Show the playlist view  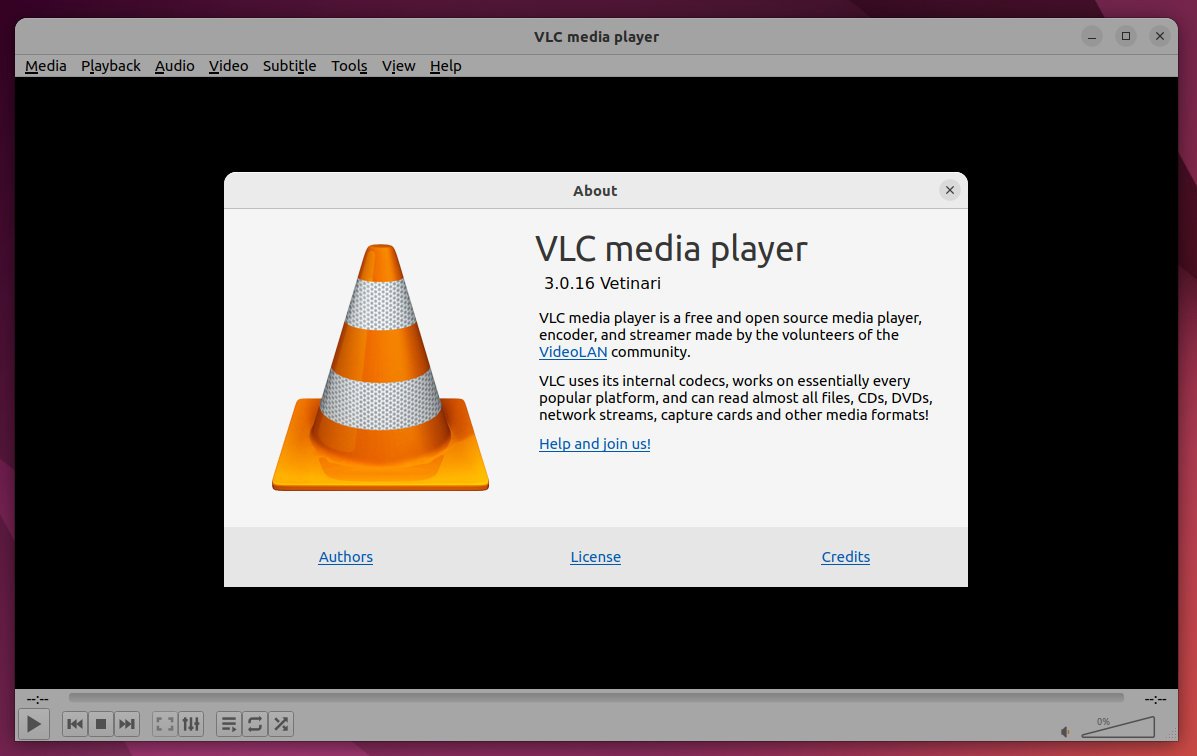(229, 723)
